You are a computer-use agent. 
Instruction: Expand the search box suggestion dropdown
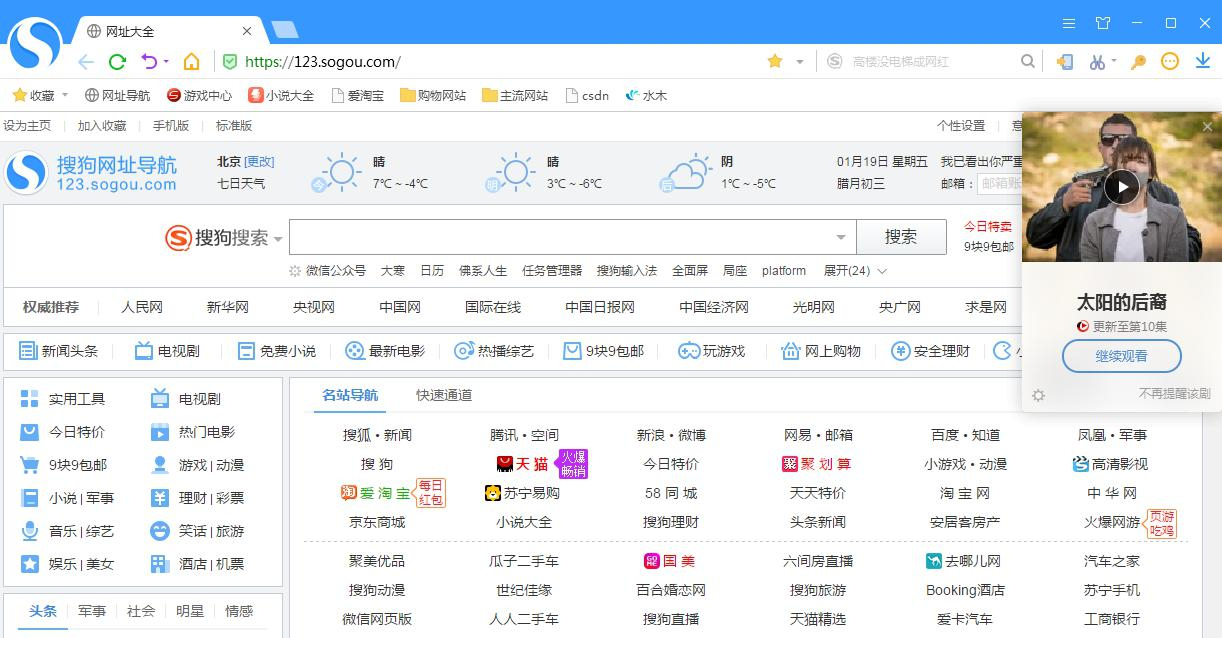(x=841, y=238)
